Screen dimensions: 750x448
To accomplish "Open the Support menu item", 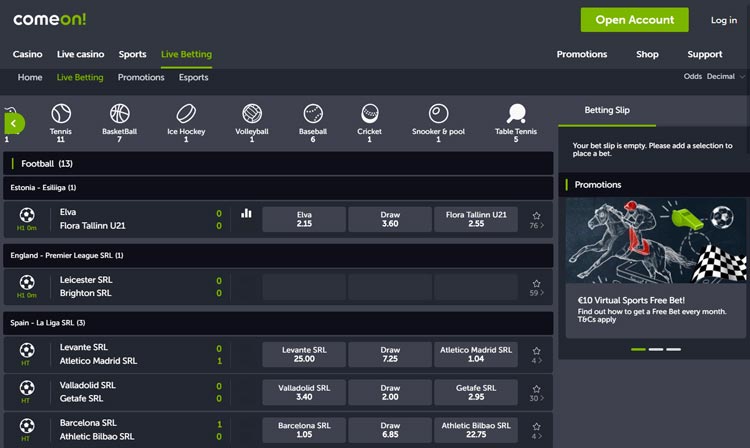I will 705,54.
